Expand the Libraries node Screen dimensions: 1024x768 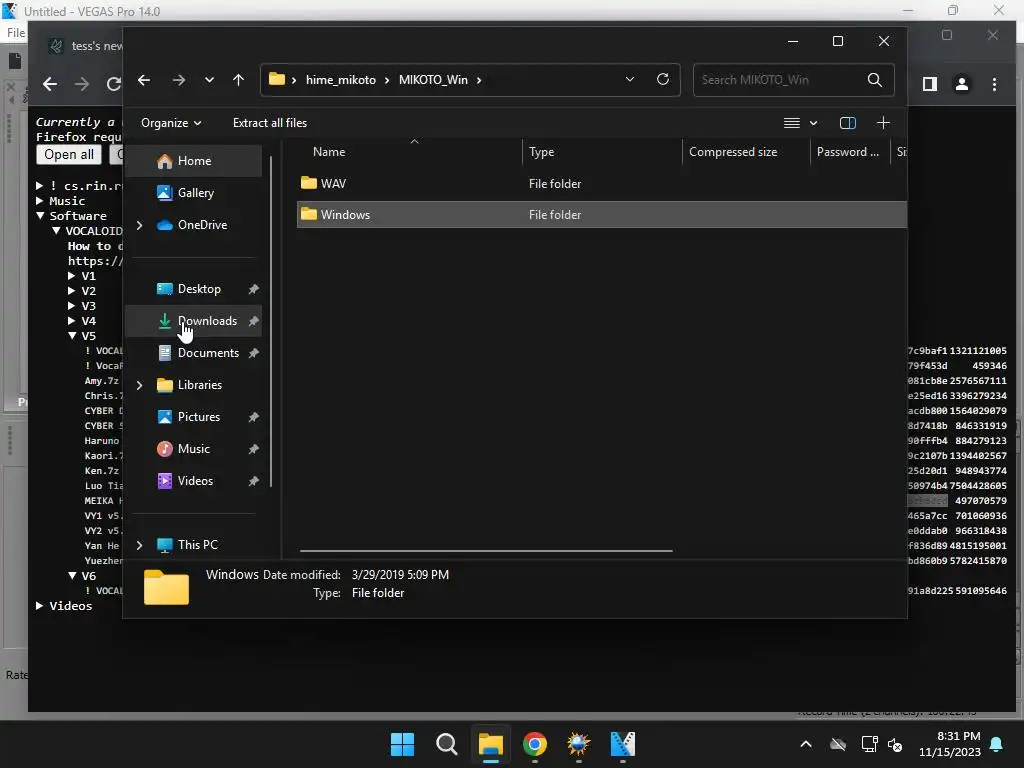point(139,385)
